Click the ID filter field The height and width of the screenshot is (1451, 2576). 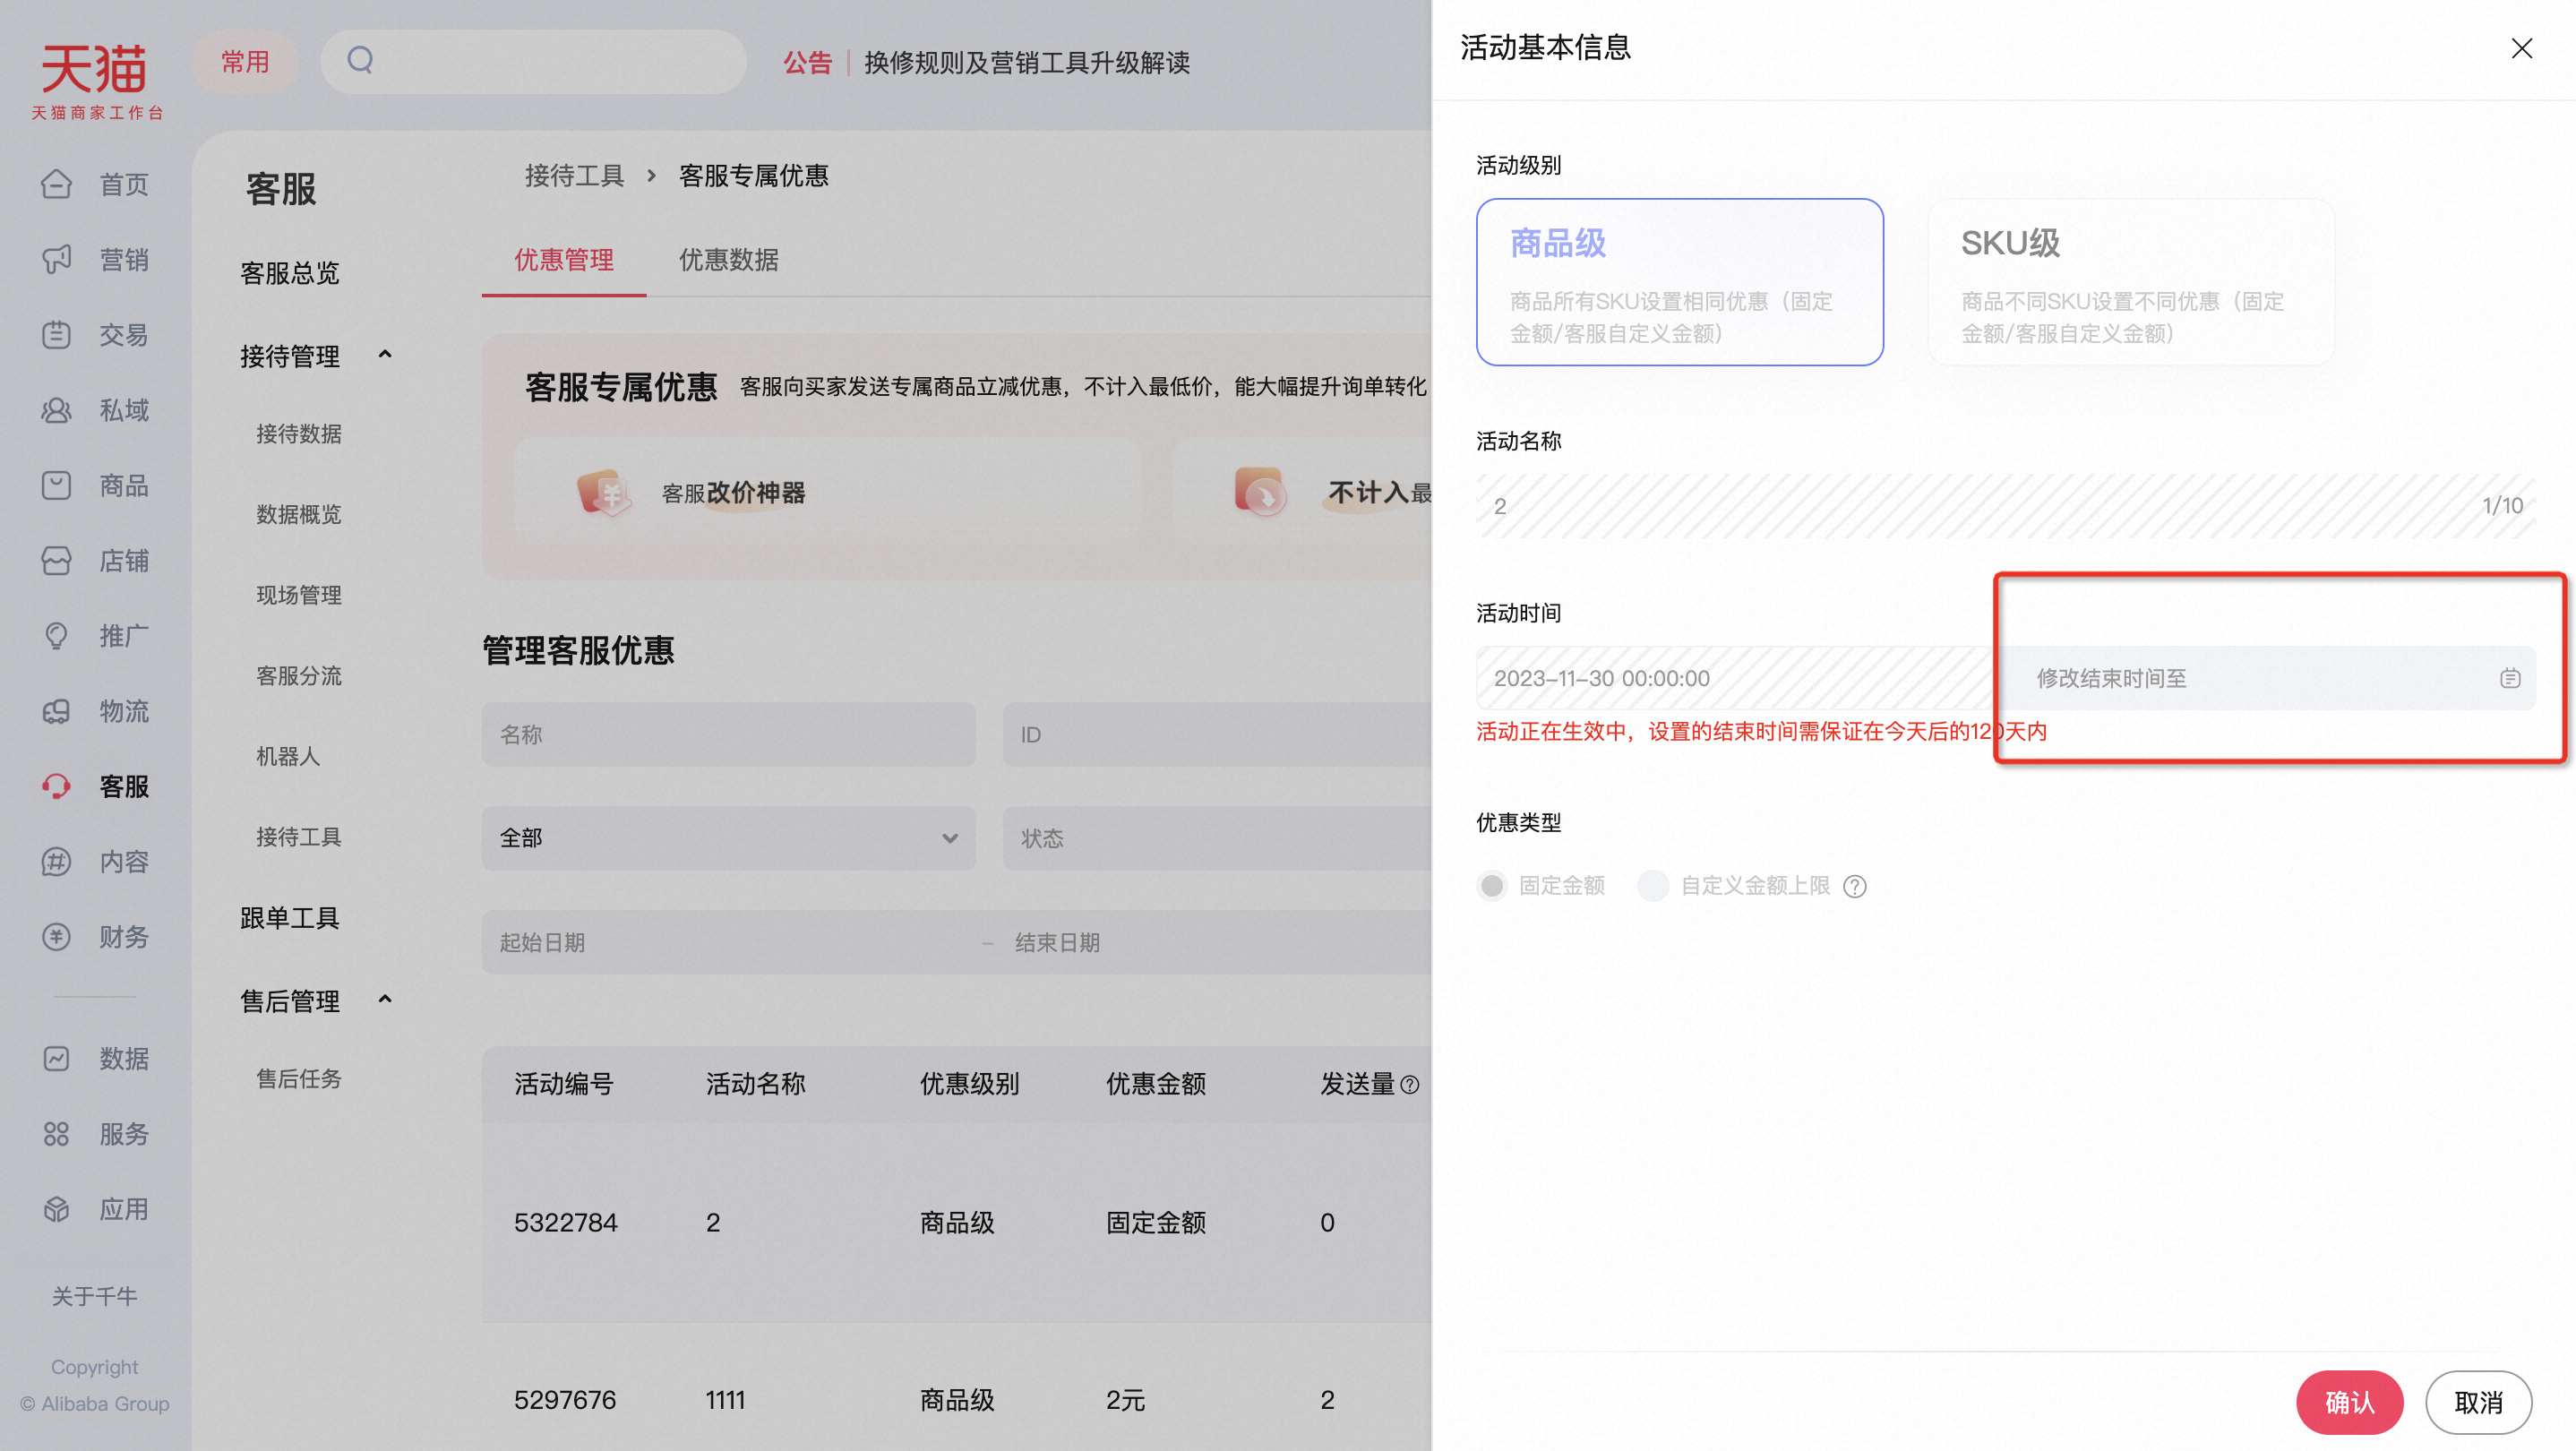(x=1217, y=734)
